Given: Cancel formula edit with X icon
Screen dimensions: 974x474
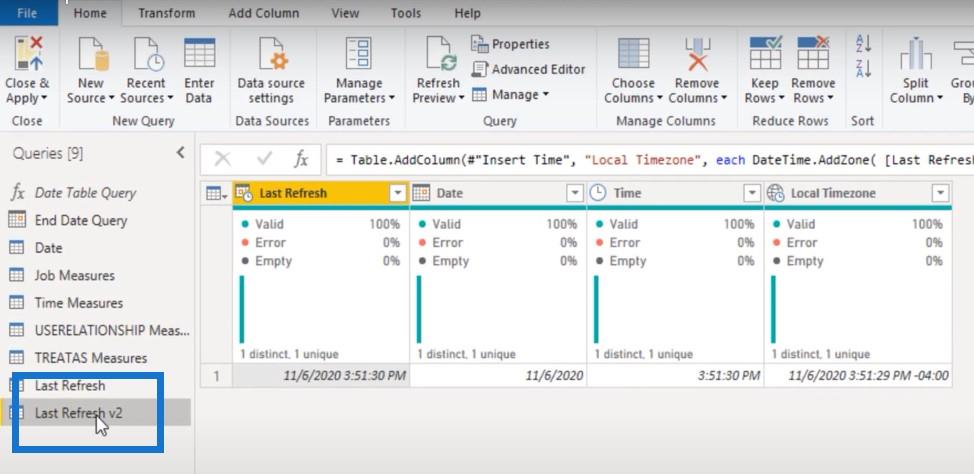Looking at the screenshot, I should click(x=222, y=160).
